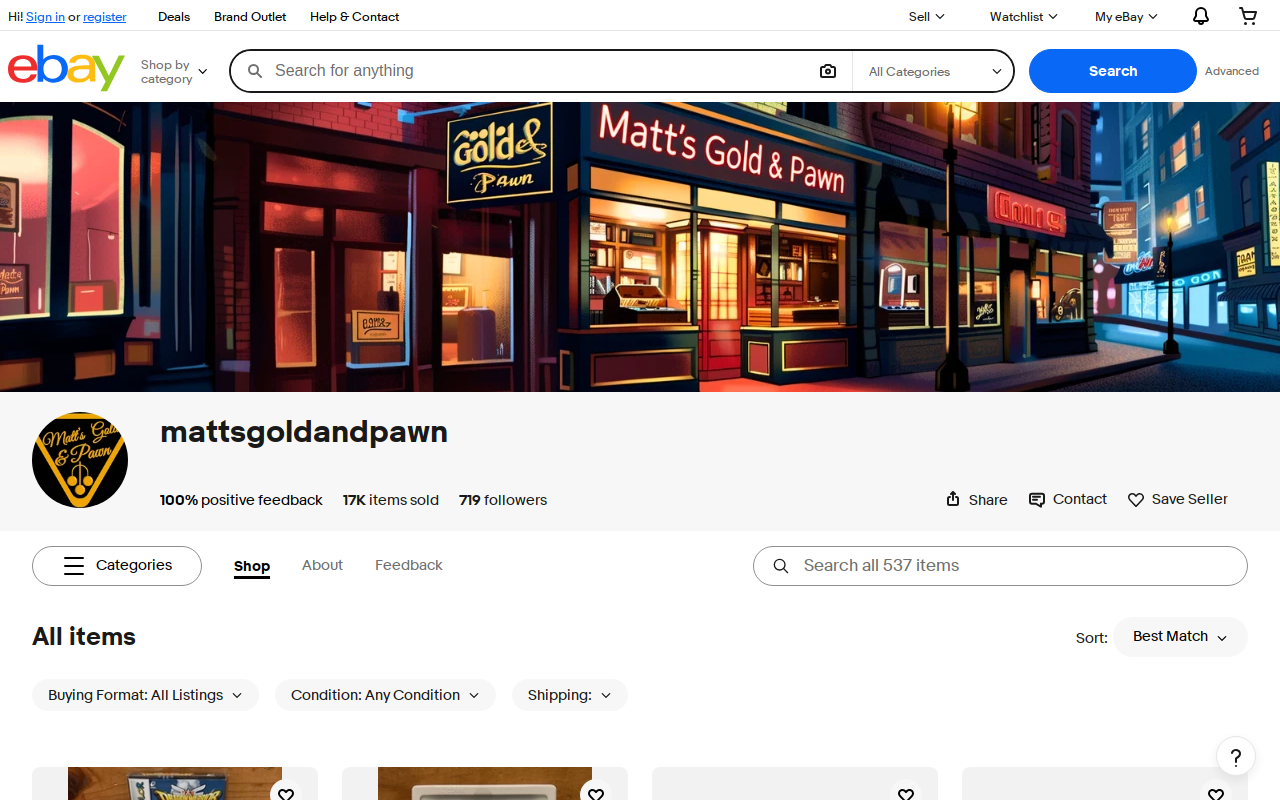The width and height of the screenshot is (1280, 800).
Task: Click the Sign in link
Action: 45,17
